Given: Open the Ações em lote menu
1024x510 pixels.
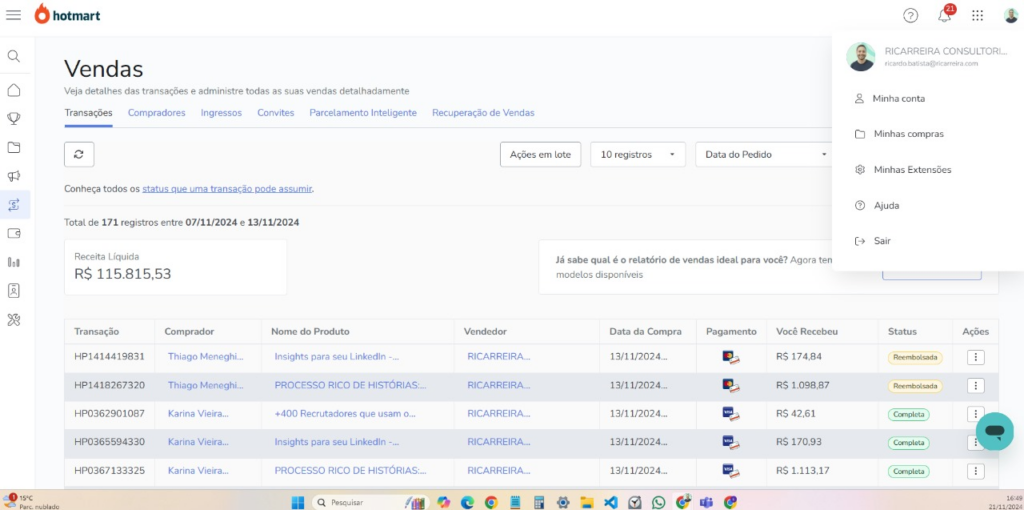Looking at the screenshot, I should click(540, 155).
